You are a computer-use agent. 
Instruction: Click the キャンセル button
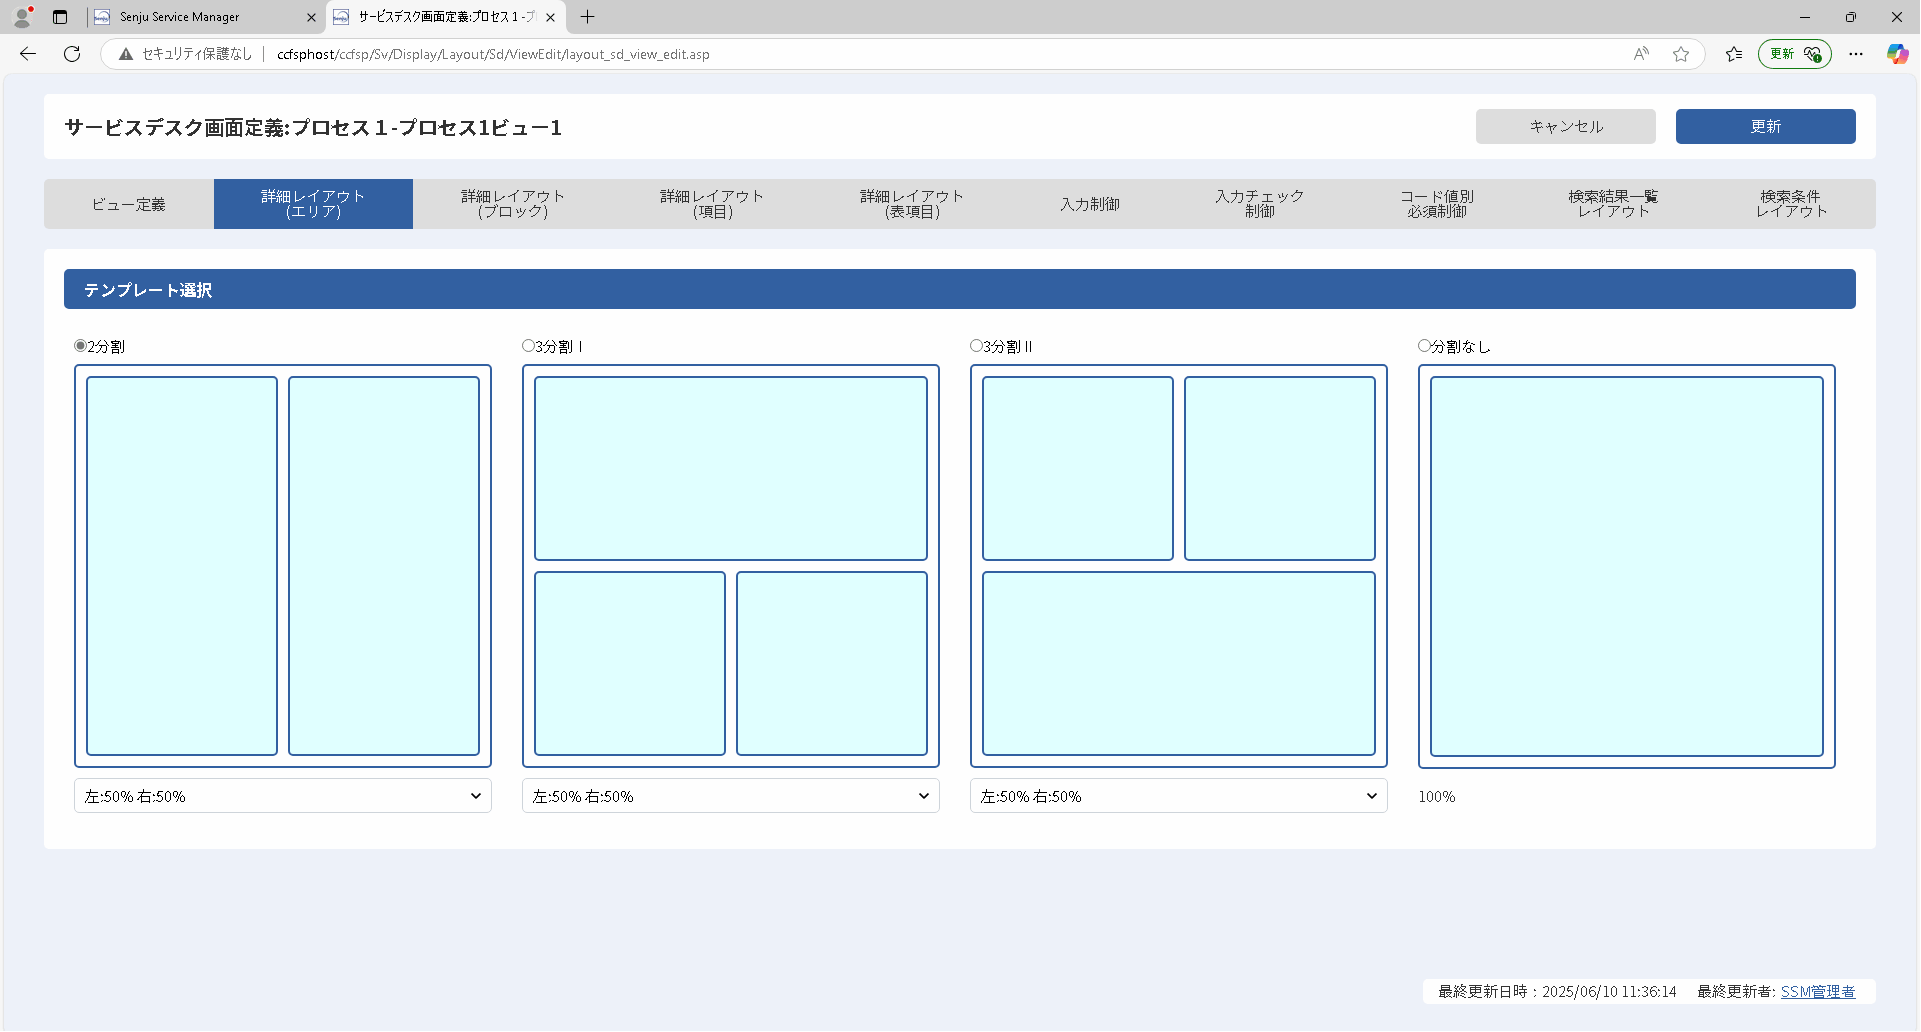(x=1566, y=126)
